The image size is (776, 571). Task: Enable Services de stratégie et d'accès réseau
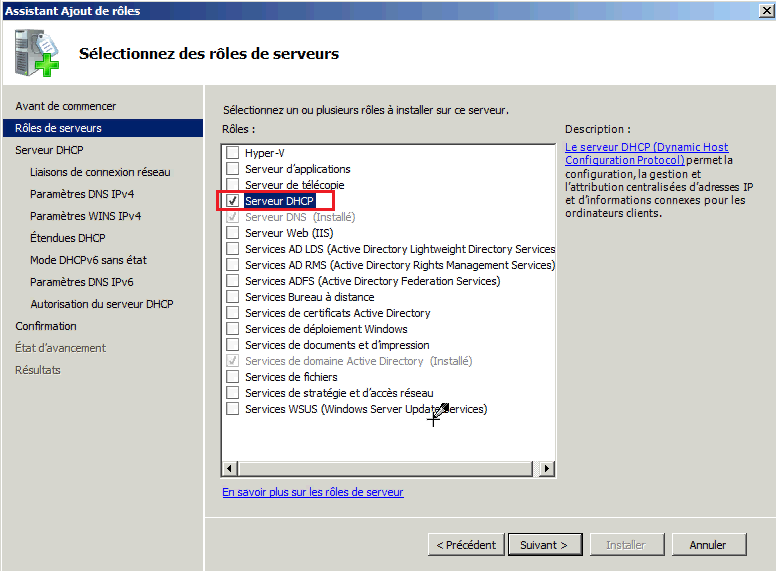click(x=232, y=392)
